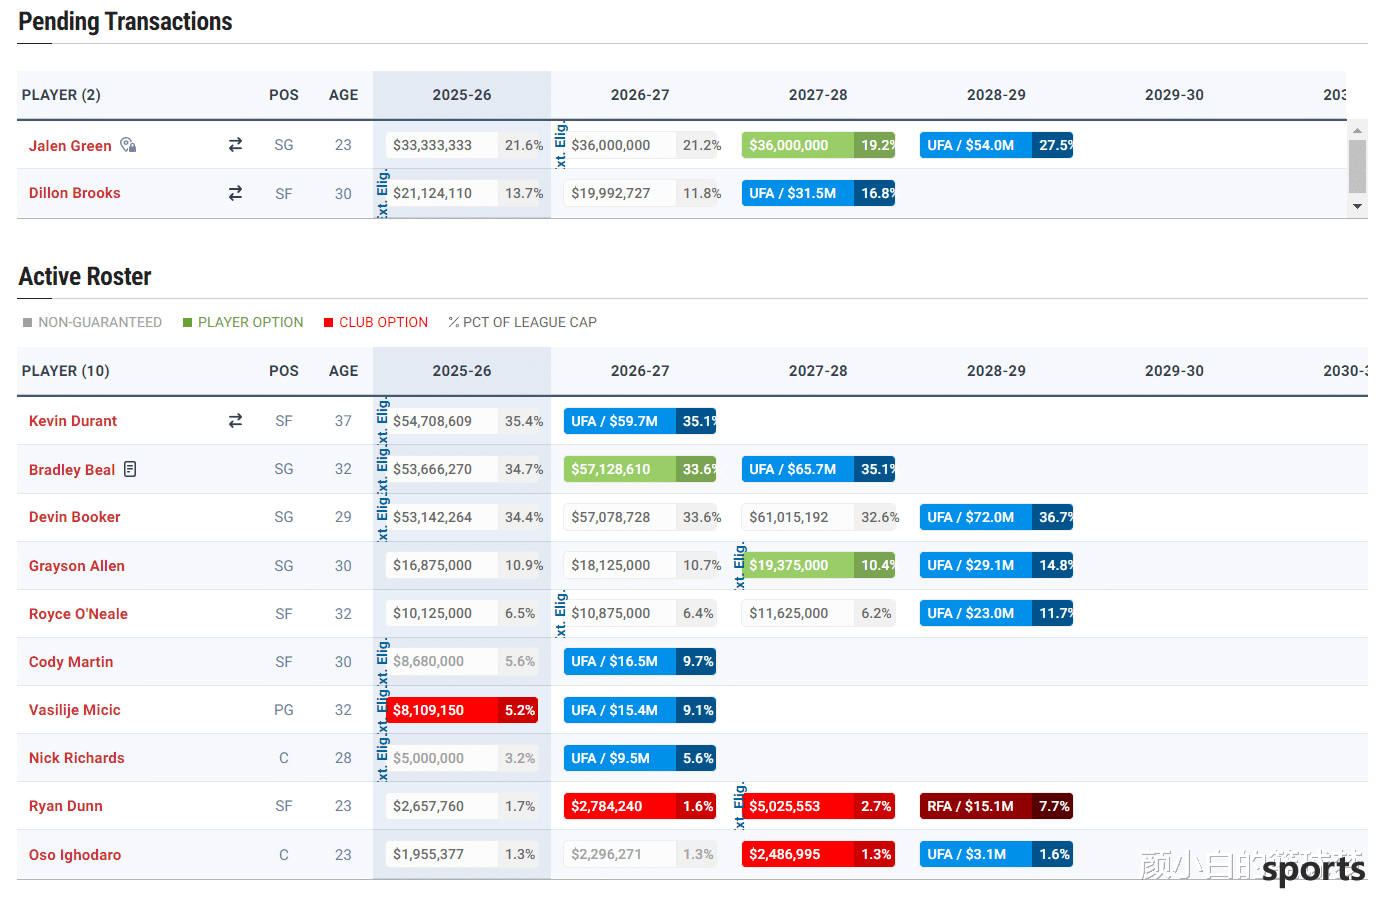Open the Nick Richards player link
1380x901 pixels.
[77, 758]
